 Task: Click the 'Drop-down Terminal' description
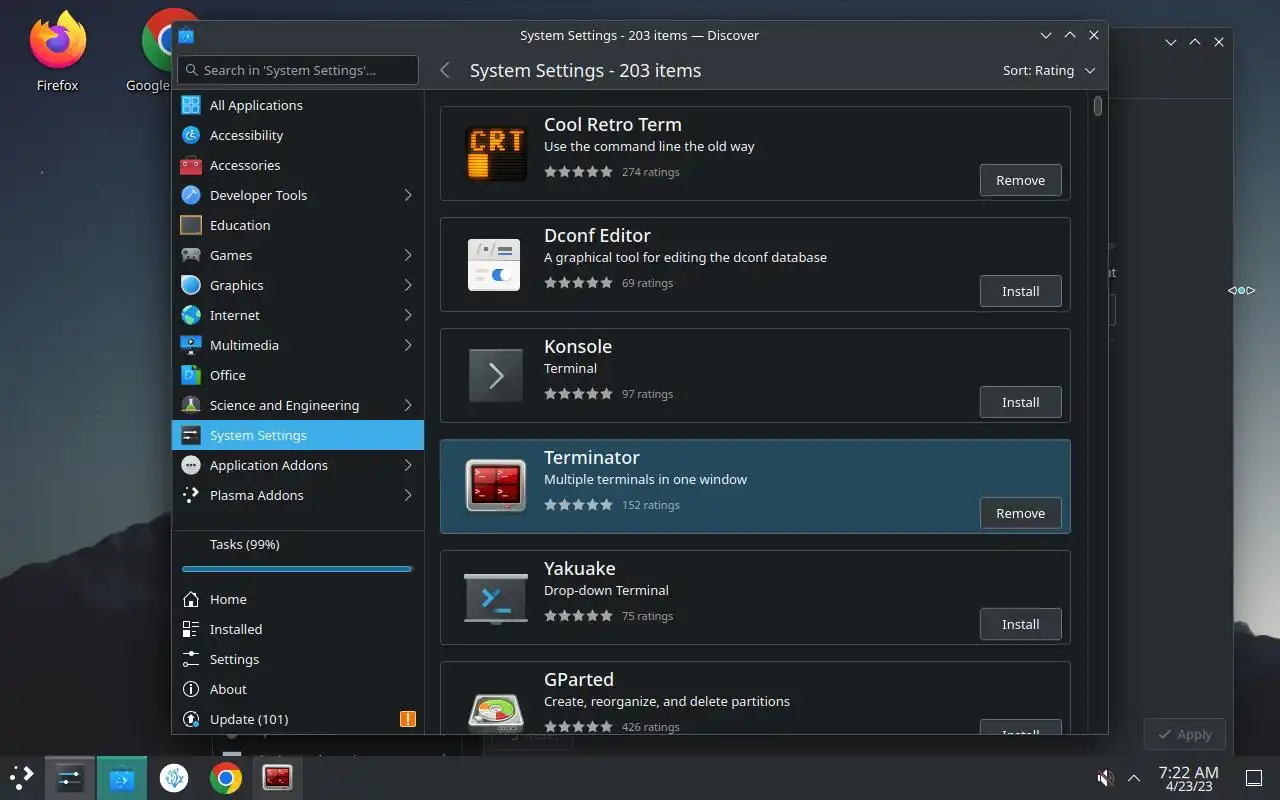point(606,590)
